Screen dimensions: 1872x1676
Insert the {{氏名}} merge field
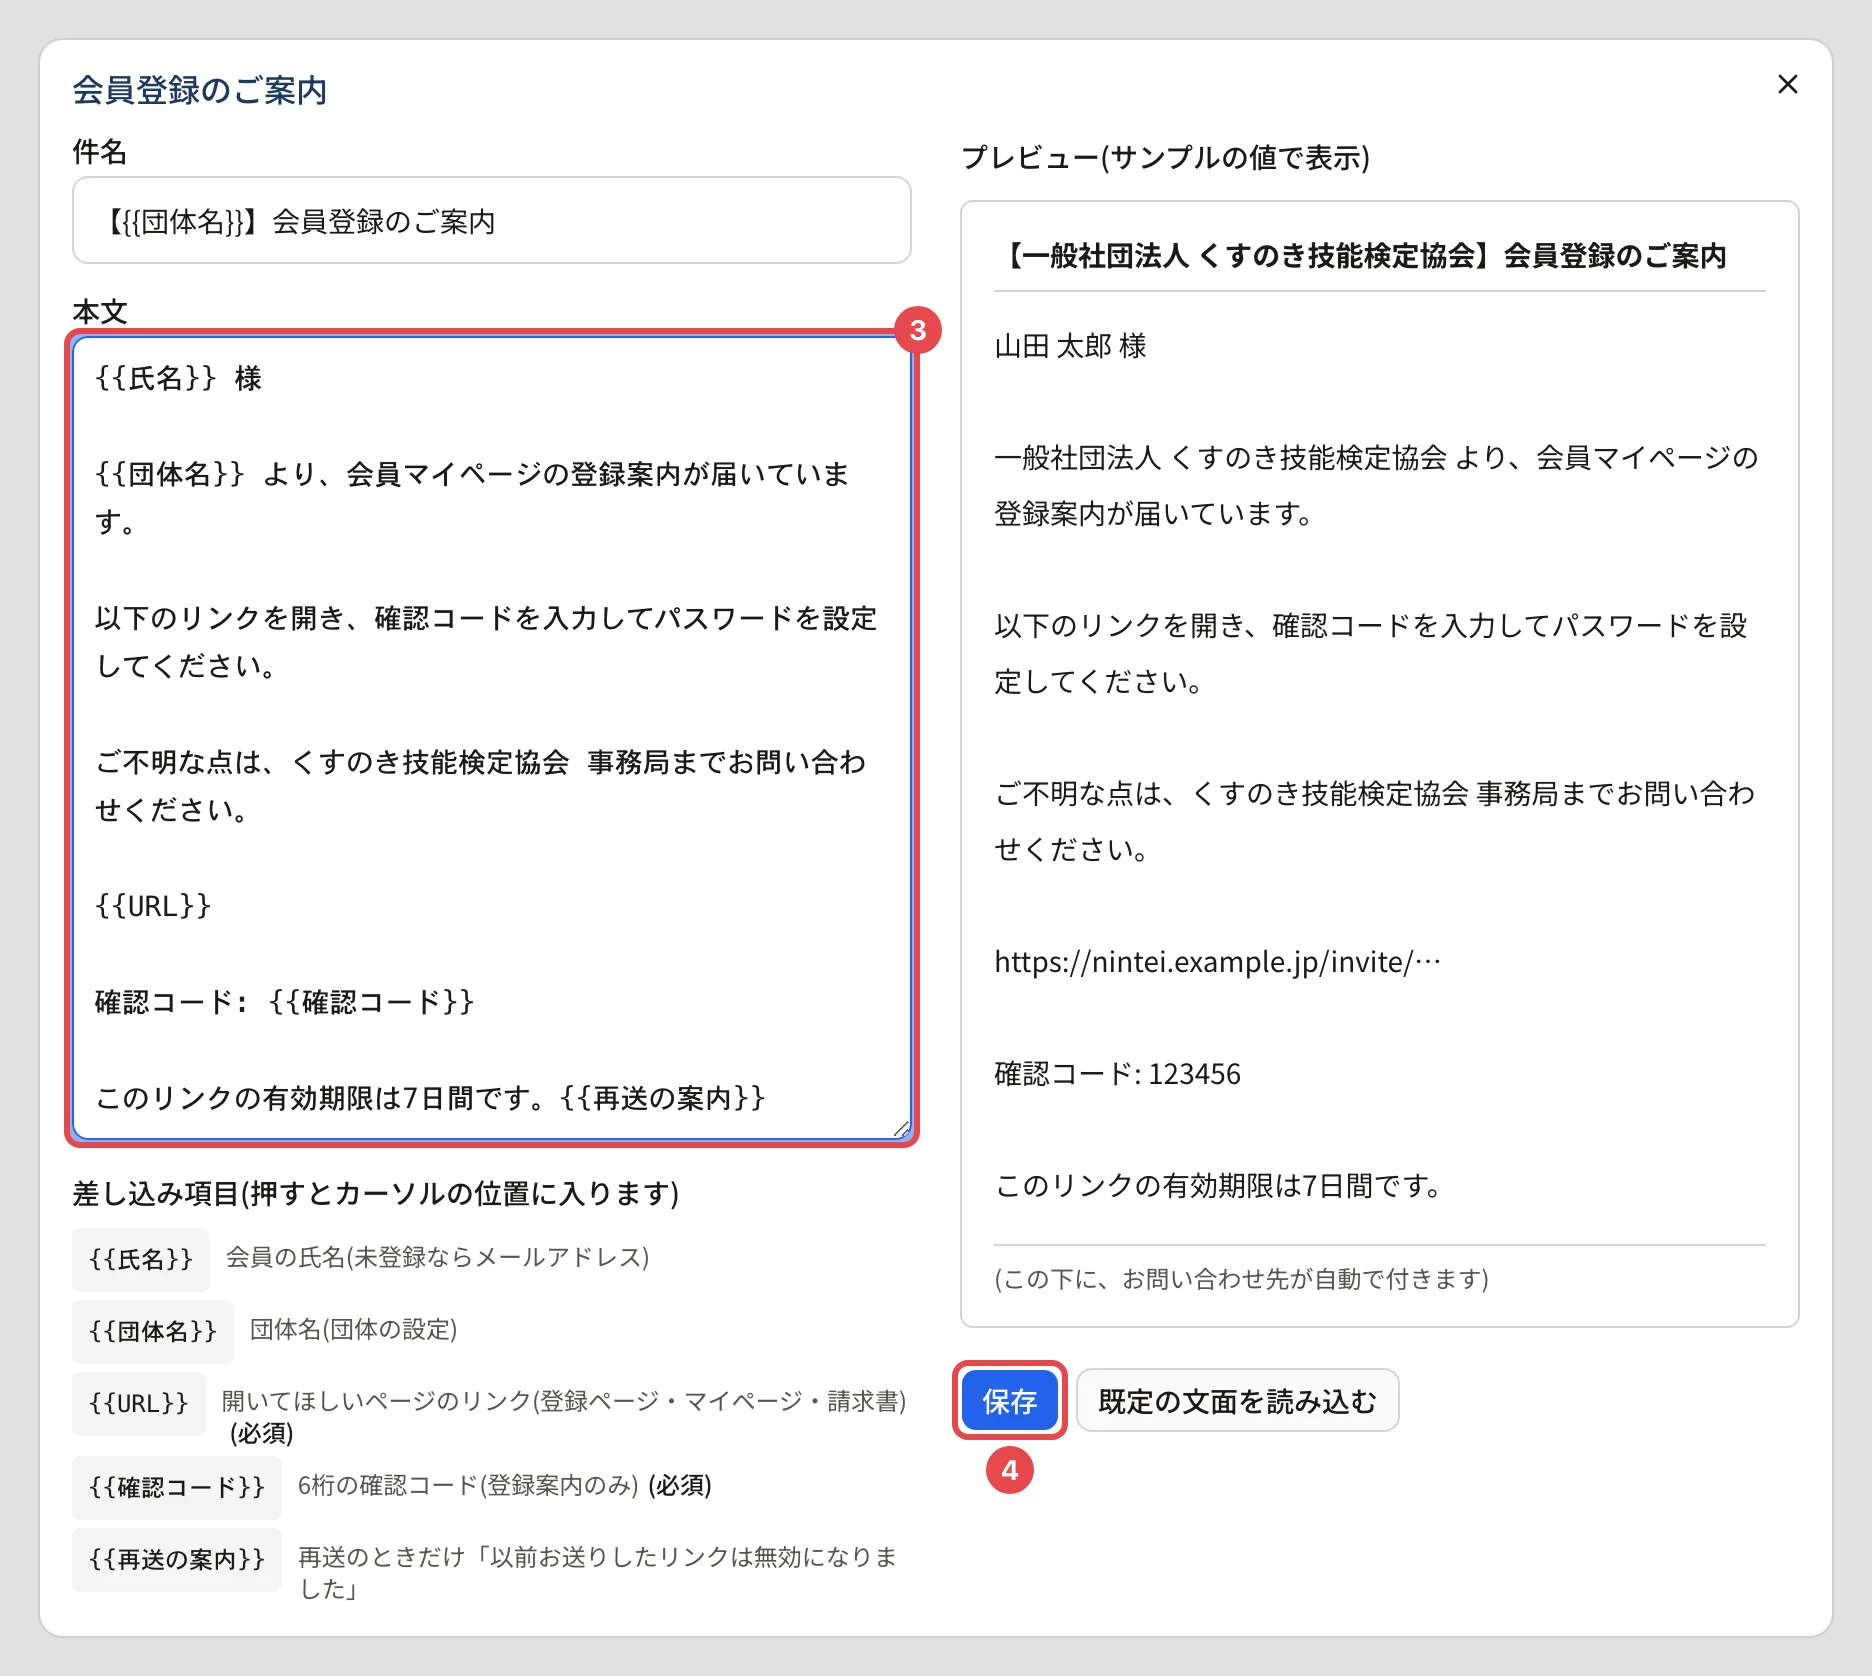(x=141, y=1259)
